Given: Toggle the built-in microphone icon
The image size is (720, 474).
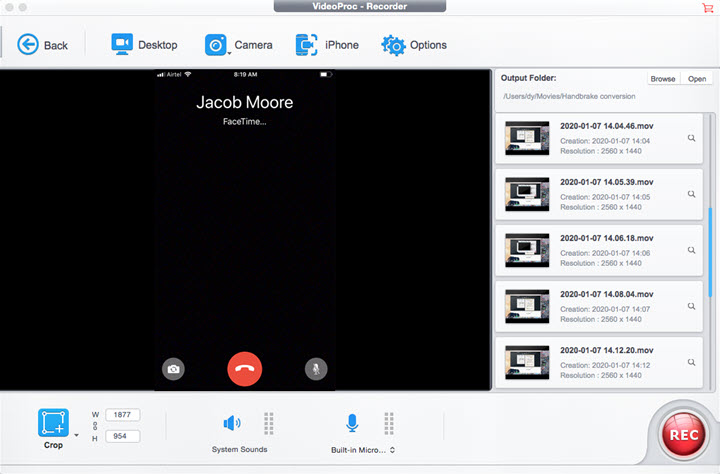Looking at the screenshot, I should pyautogui.click(x=352, y=423).
